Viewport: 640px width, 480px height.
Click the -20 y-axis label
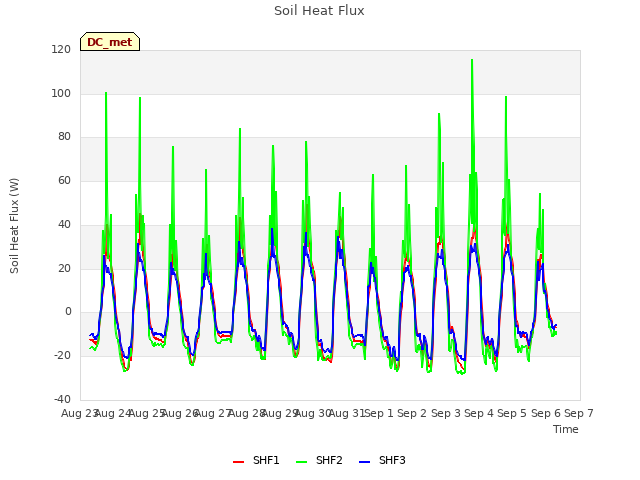[62, 356]
